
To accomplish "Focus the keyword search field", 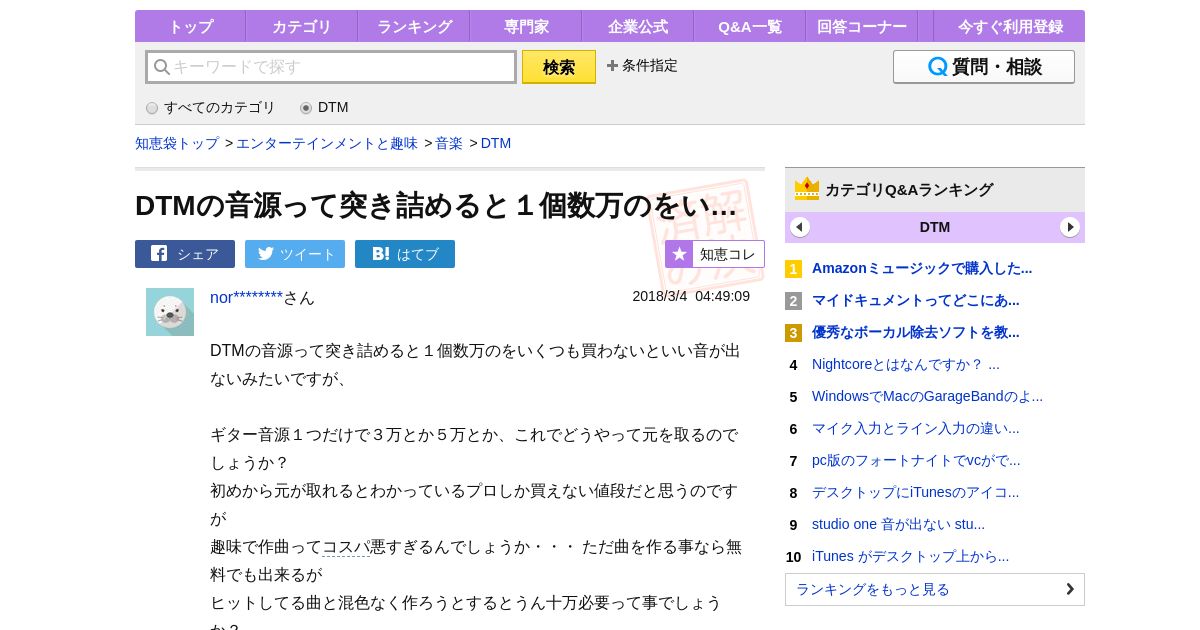I will 331,67.
